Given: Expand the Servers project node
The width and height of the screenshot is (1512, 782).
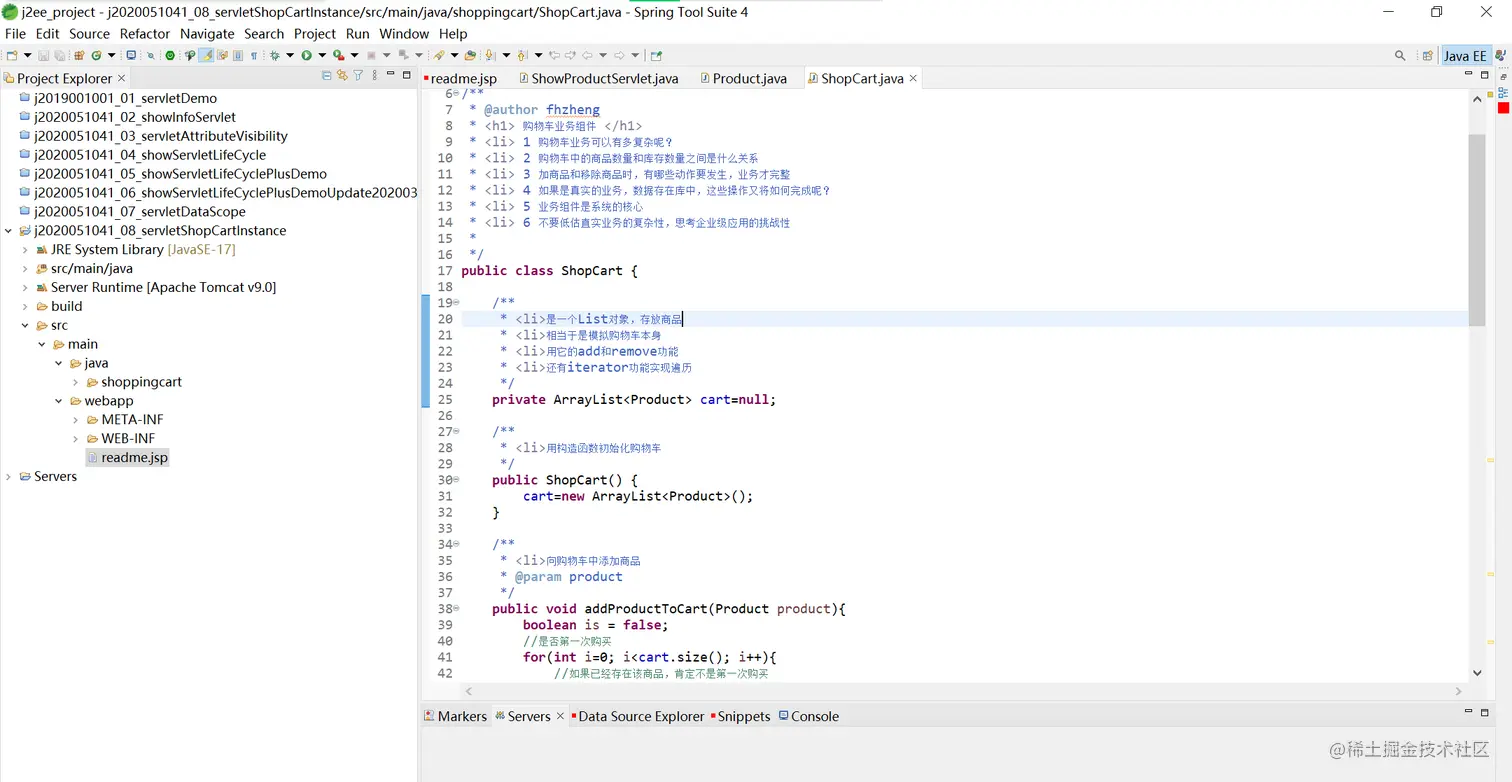Looking at the screenshot, I should pyautogui.click(x=9, y=476).
